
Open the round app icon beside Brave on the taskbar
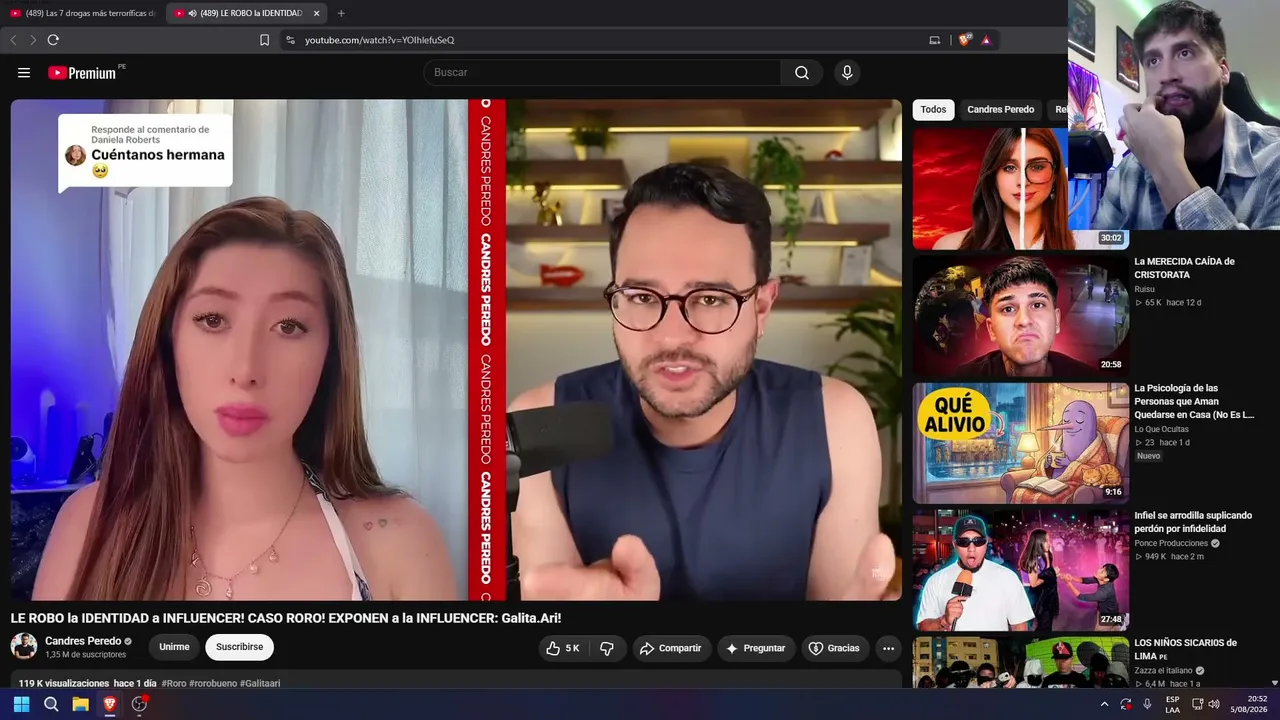[139, 704]
